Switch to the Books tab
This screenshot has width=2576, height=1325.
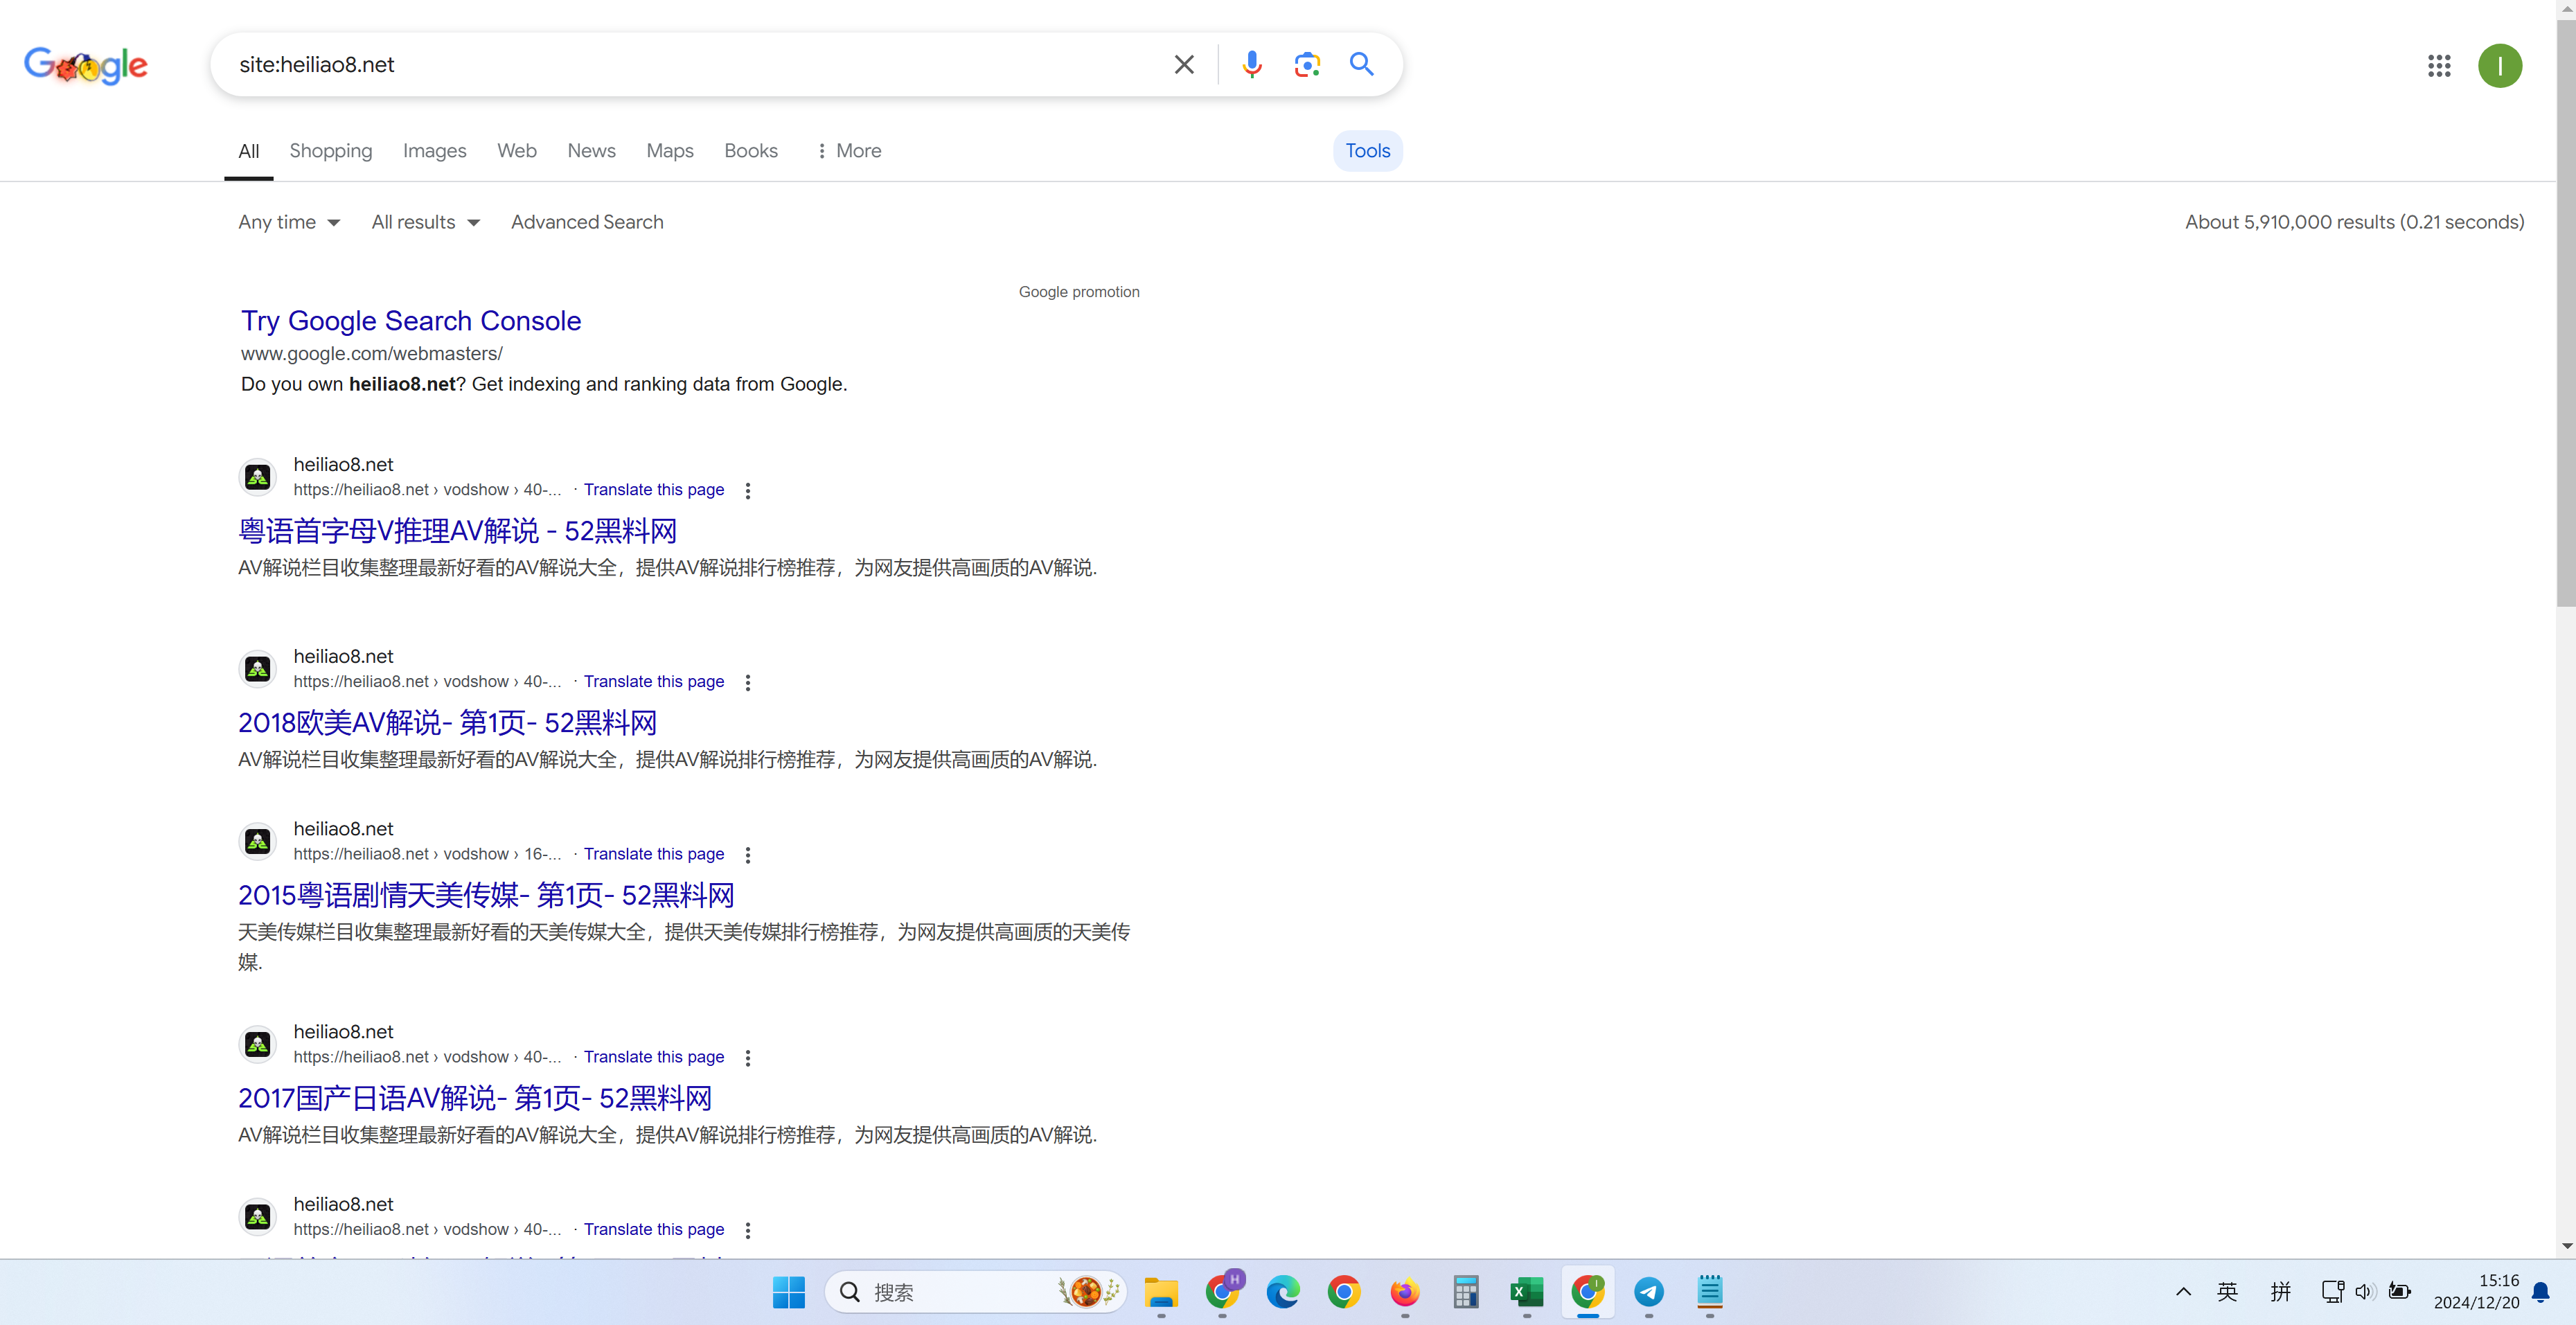pyautogui.click(x=751, y=151)
